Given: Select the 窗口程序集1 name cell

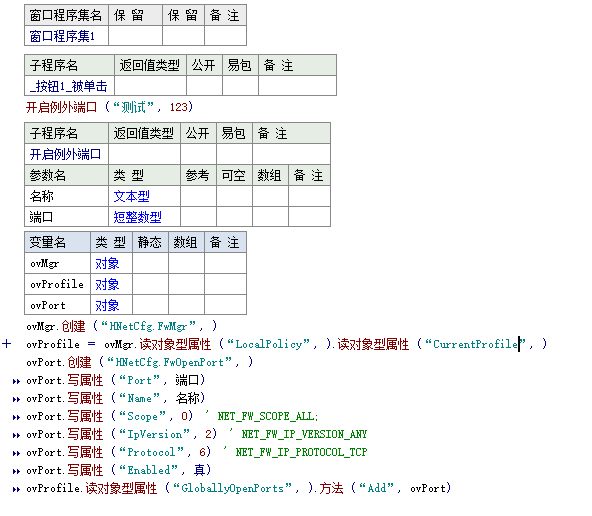Looking at the screenshot, I should (66, 36).
